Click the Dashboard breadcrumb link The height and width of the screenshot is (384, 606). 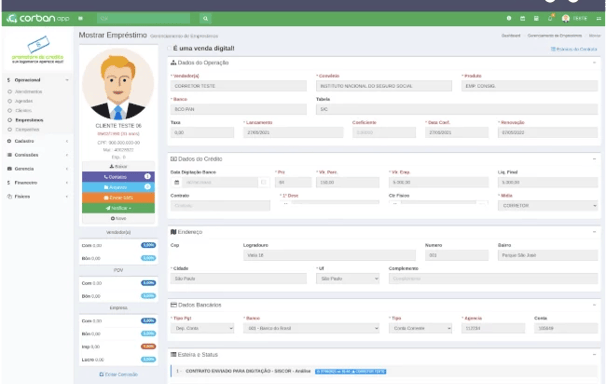tap(511, 36)
